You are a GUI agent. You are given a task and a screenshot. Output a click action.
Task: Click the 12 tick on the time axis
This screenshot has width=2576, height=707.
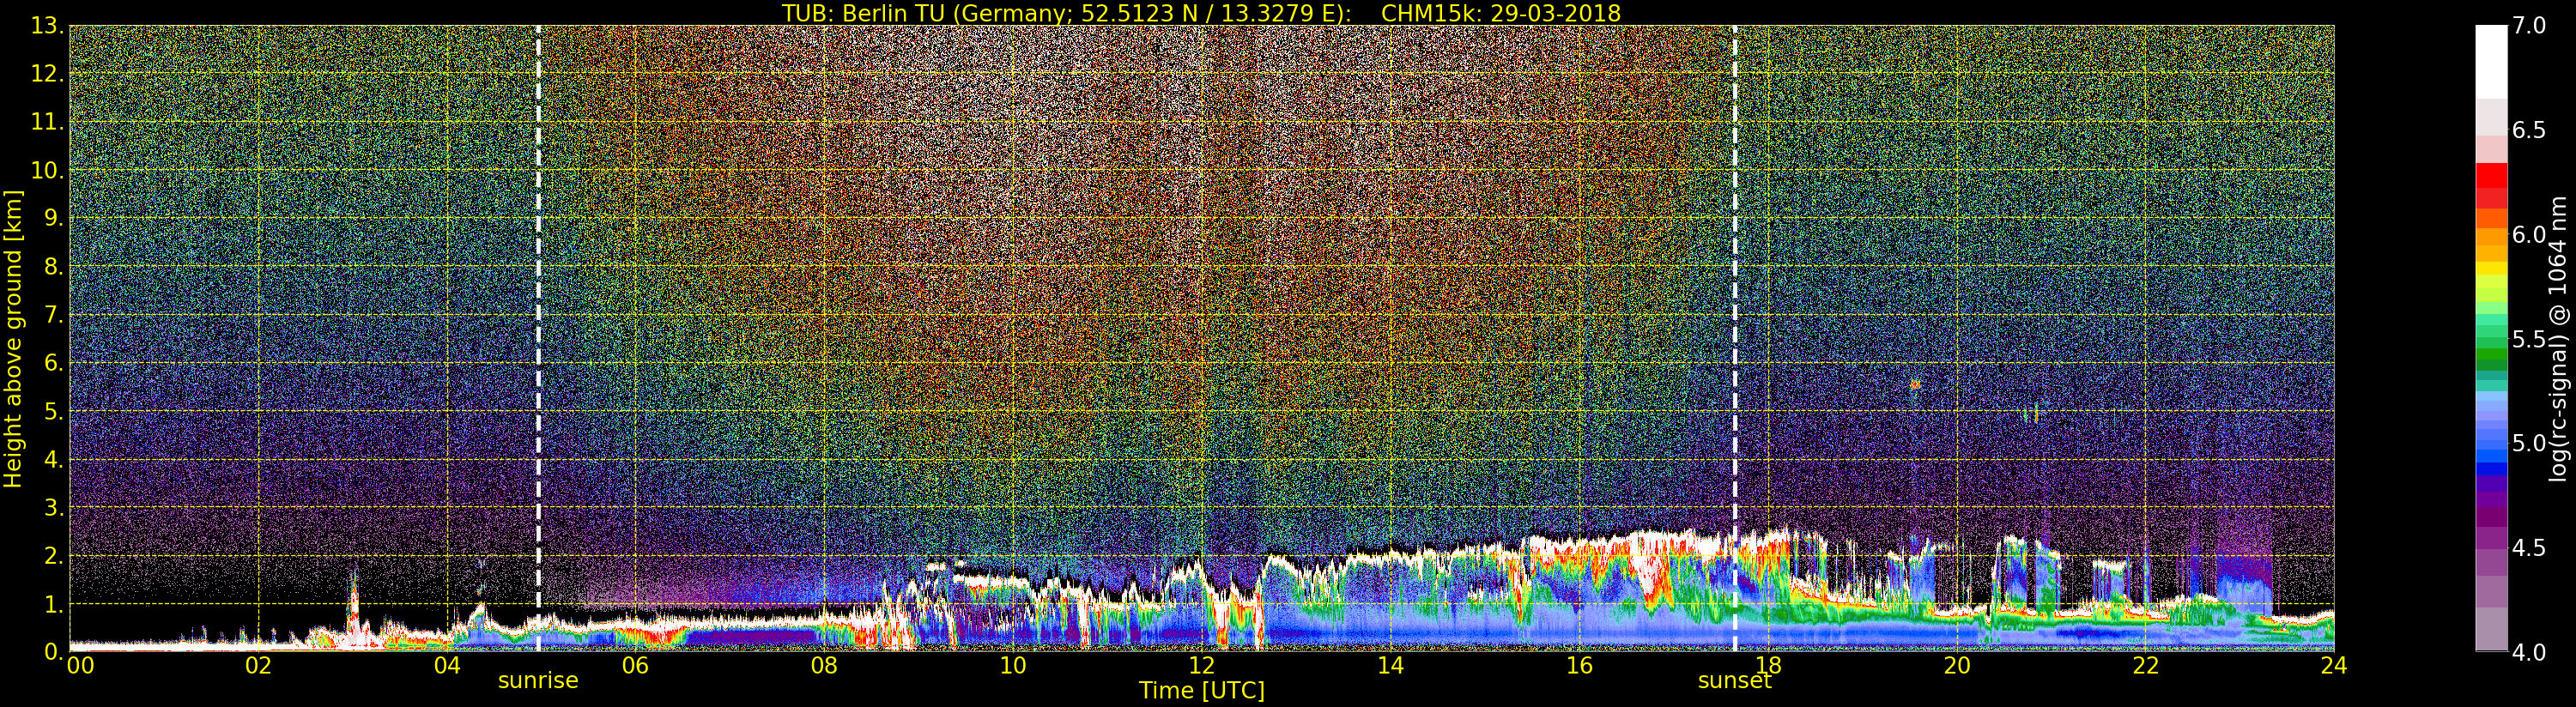point(1201,666)
